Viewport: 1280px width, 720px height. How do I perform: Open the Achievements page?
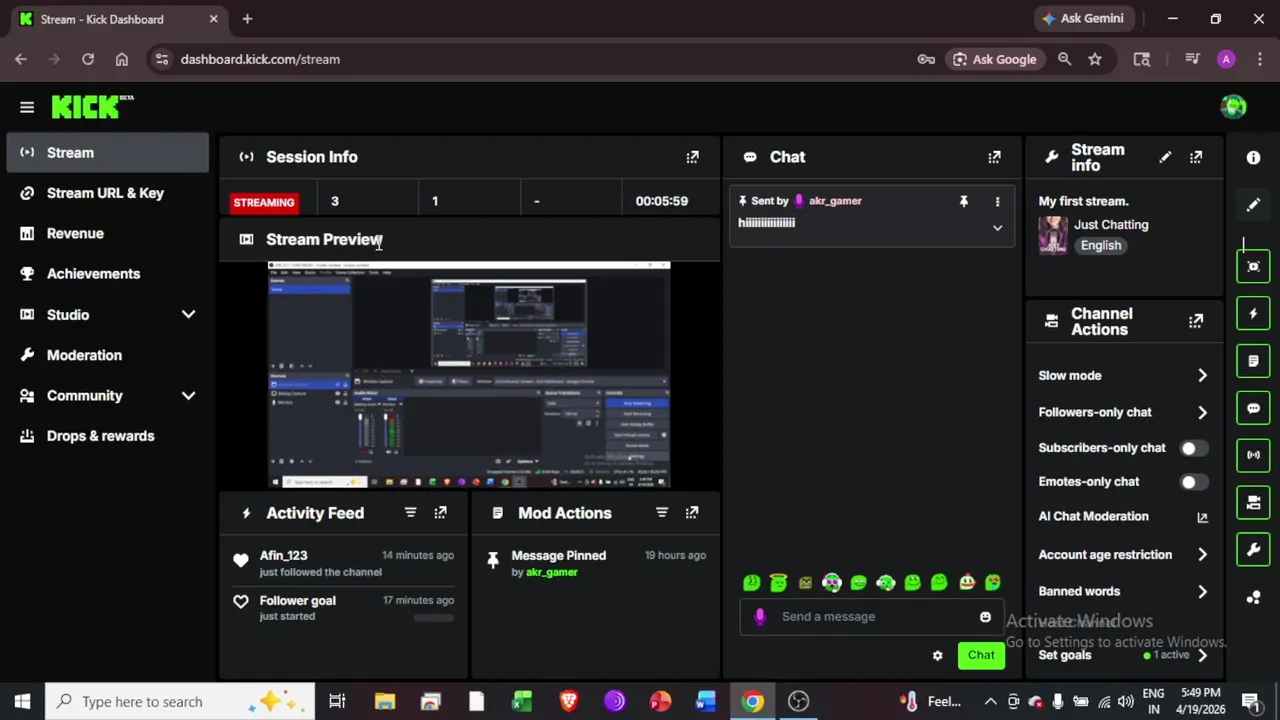pyautogui.click(x=108, y=274)
